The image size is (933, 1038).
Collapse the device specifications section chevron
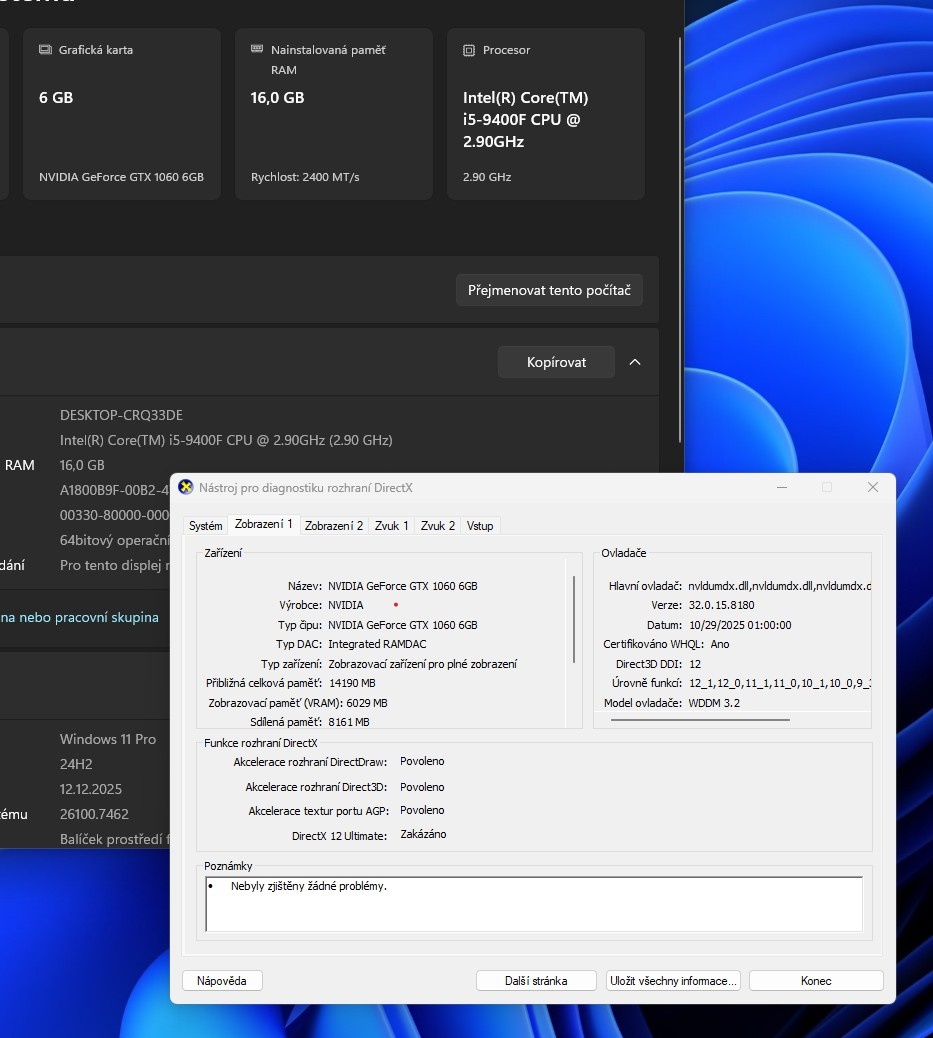tap(635, 362)
